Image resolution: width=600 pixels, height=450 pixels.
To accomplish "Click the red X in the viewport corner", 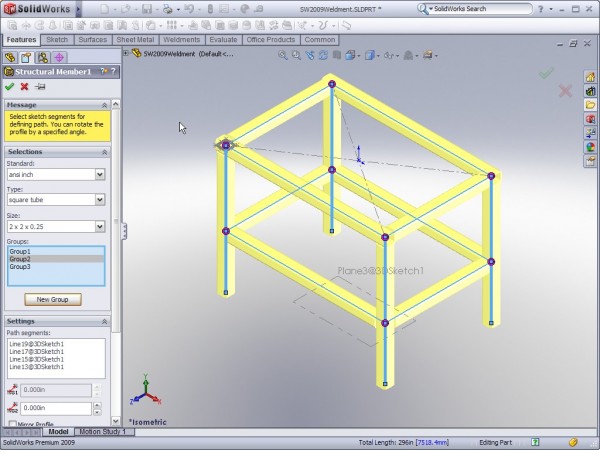I will pos(565,91).
